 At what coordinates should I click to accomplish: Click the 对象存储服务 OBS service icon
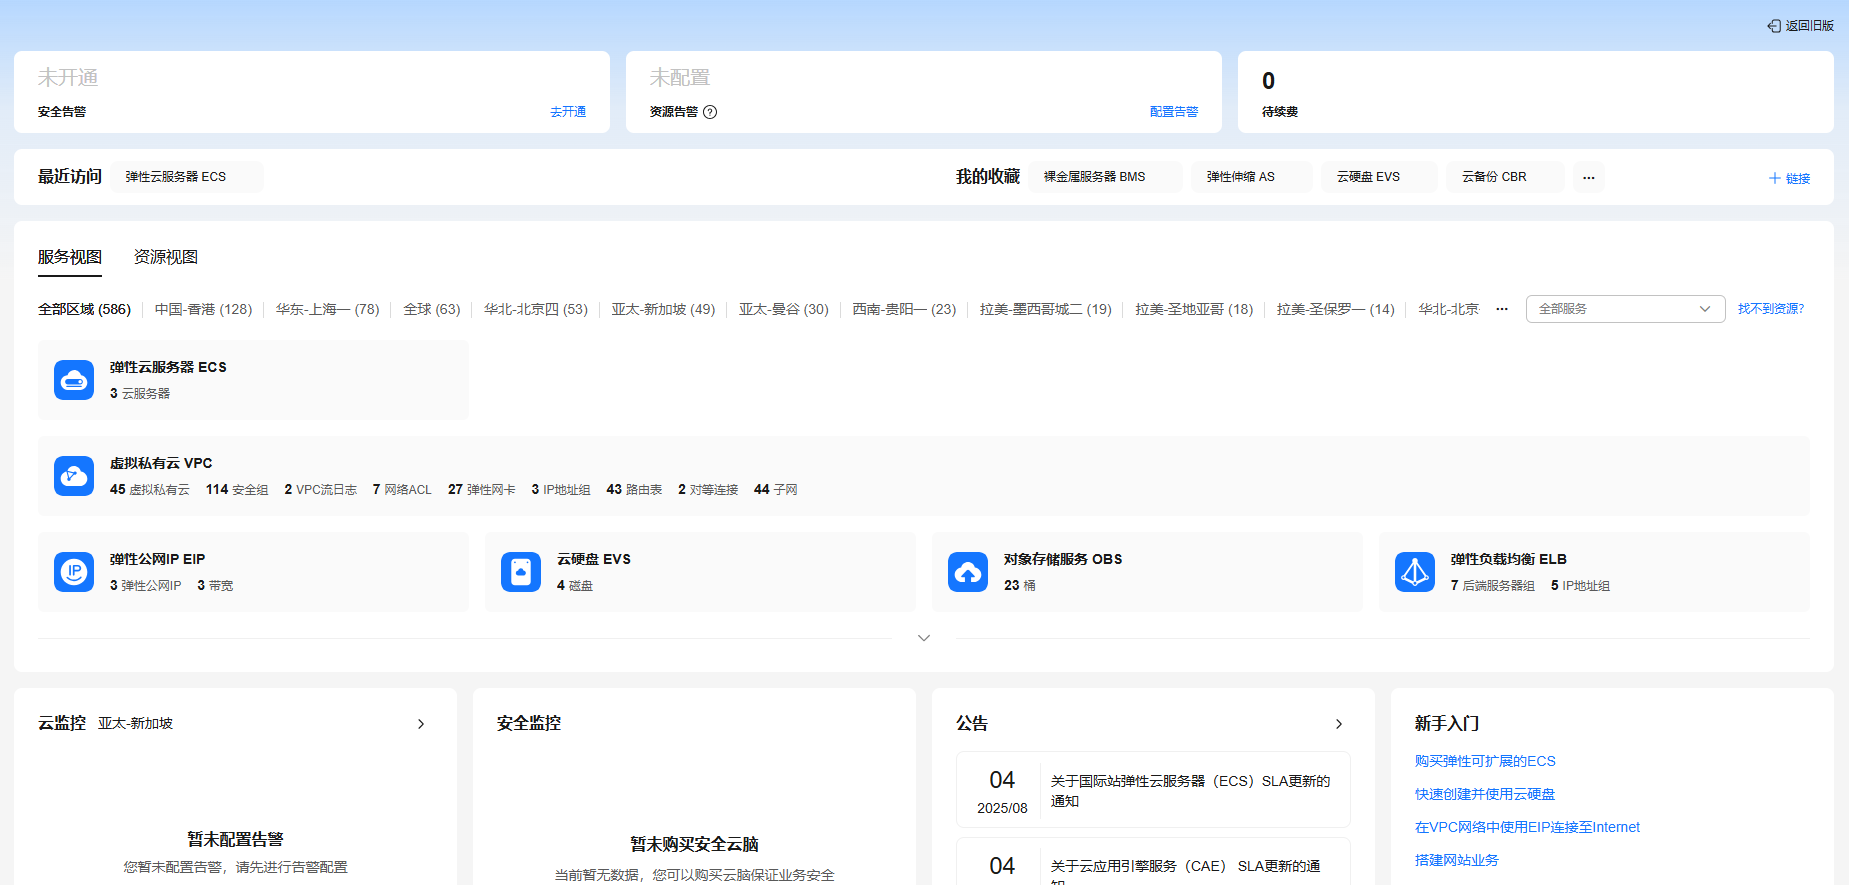point(968,572)
